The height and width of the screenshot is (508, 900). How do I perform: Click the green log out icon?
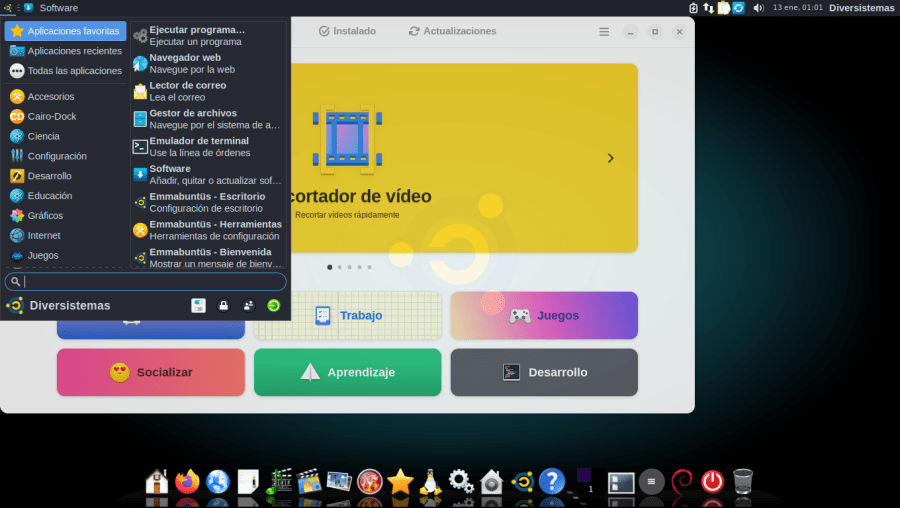click(273, 305)
